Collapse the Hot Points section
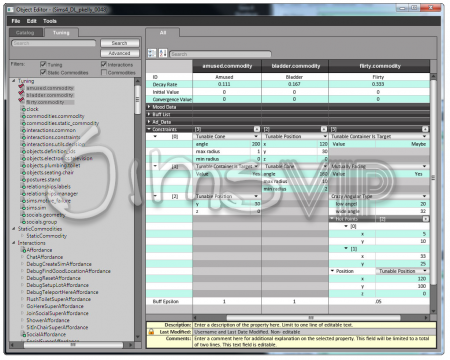Image resolution: width=450 pixels, height=360 pixels. point(332,219)
